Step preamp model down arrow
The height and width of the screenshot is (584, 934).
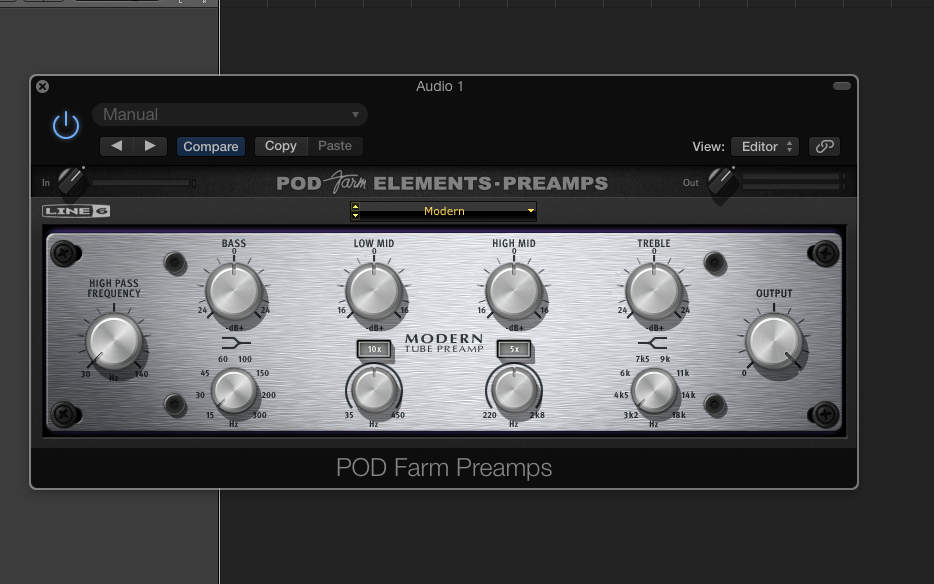[x=356, y=215]
